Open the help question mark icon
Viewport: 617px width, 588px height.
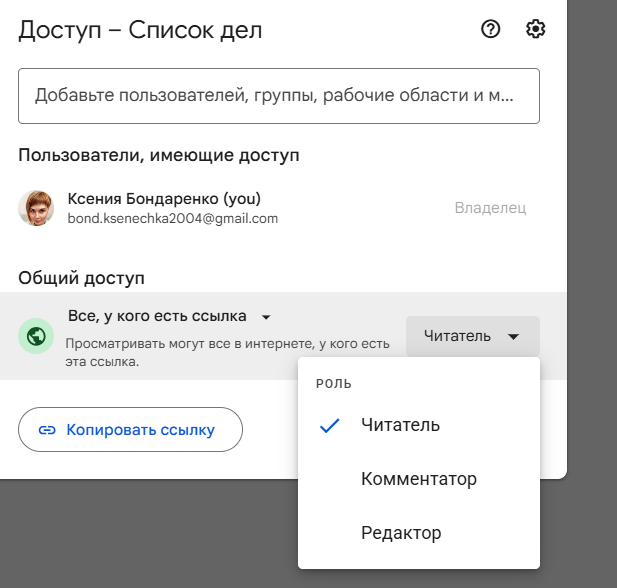490,29
